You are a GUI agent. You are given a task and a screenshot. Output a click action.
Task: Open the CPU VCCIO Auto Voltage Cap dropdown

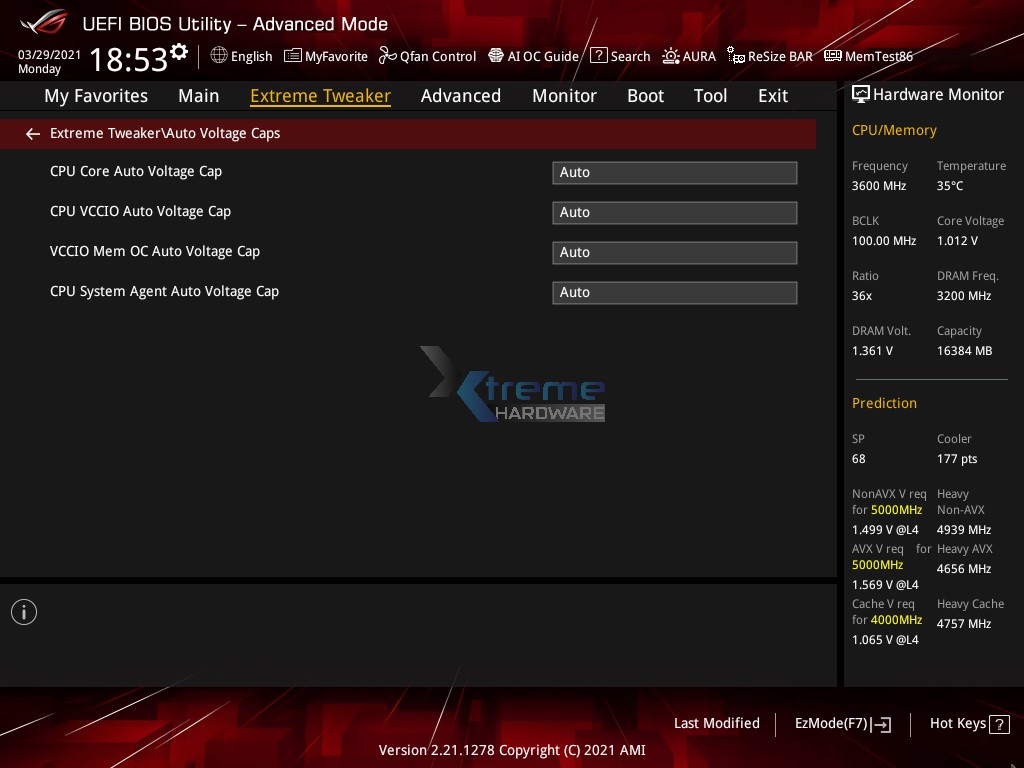click(674, 212)
